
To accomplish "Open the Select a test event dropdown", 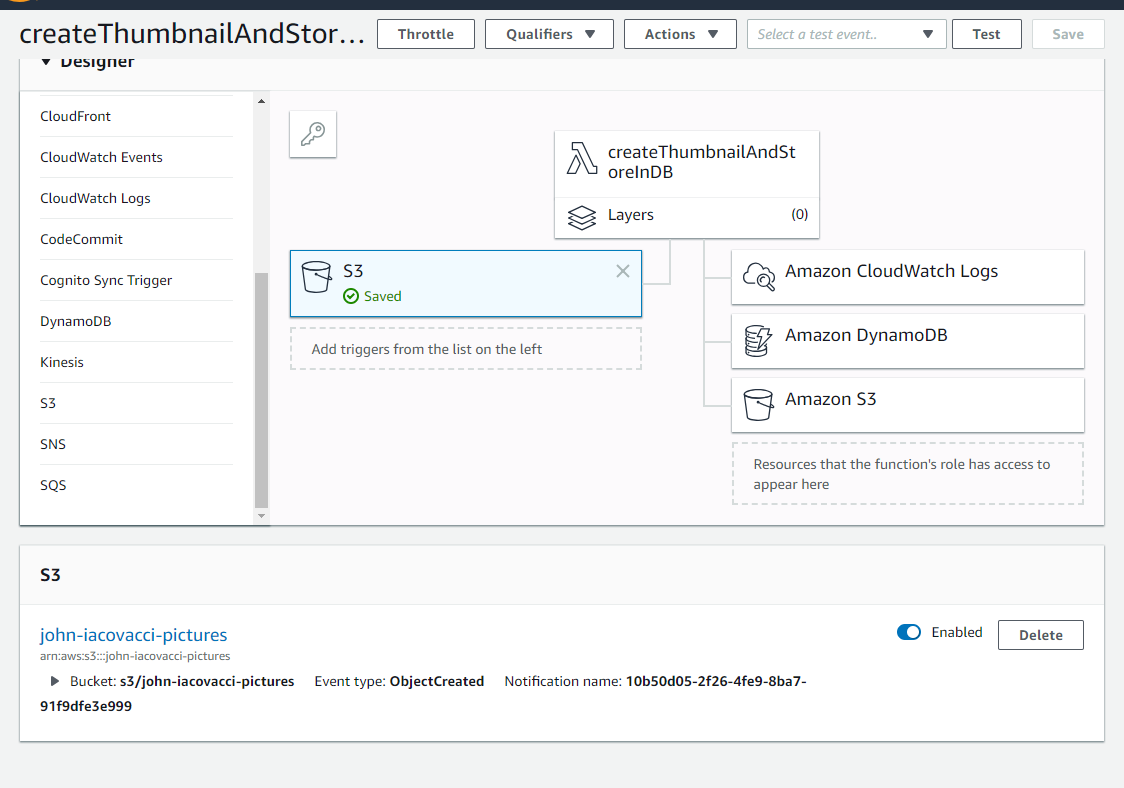I will 847,34.
